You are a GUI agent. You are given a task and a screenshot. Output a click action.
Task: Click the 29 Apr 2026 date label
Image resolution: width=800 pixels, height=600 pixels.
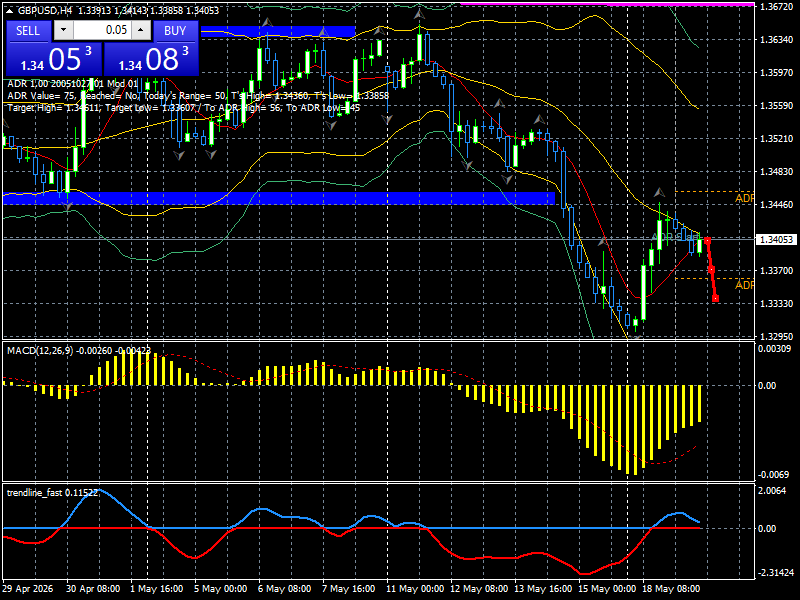pos(28,588)
